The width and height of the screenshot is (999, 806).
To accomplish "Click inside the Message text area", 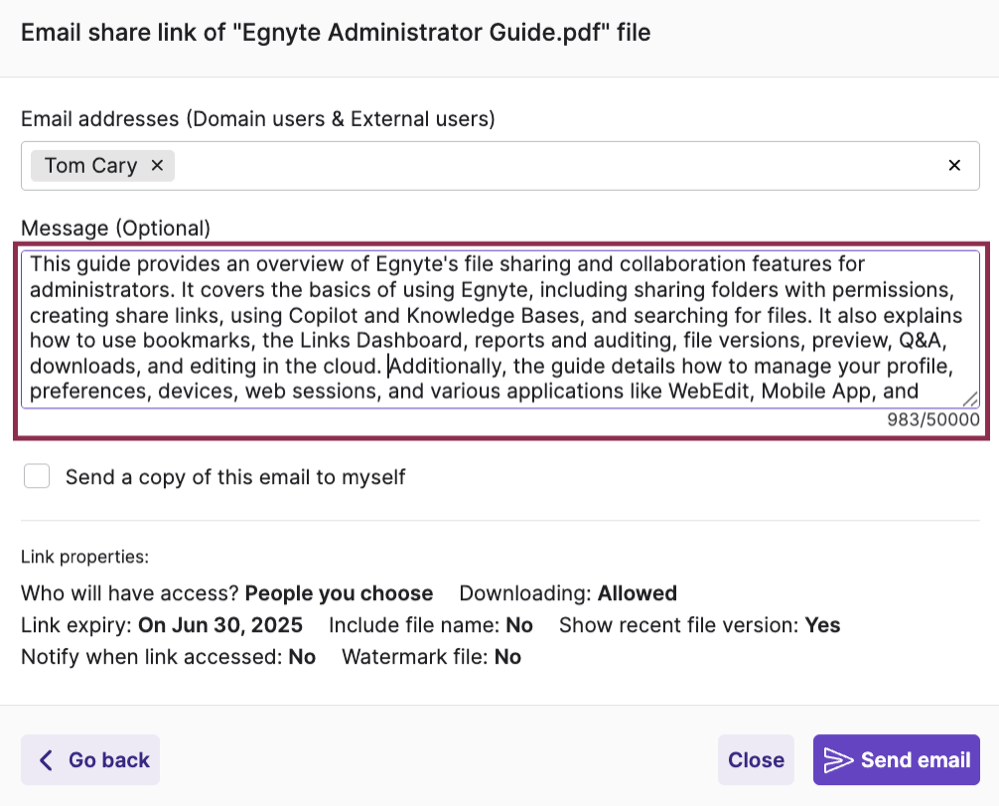I will tap(500, 329).
